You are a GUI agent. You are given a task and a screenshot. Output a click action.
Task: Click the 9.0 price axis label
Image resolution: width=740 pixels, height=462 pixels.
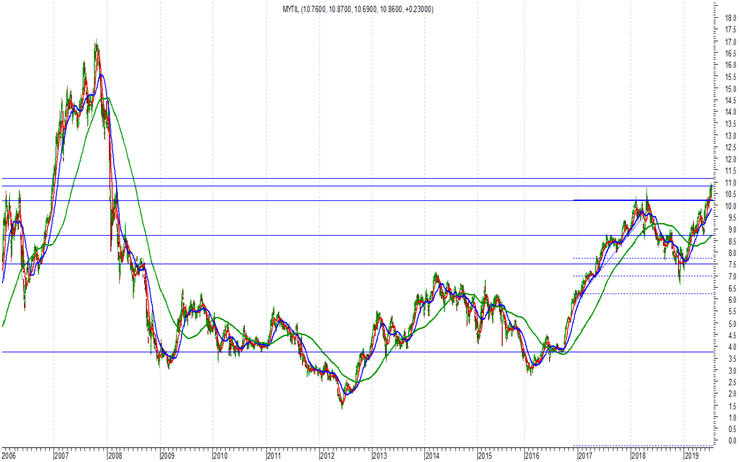(x=732, y=229)
